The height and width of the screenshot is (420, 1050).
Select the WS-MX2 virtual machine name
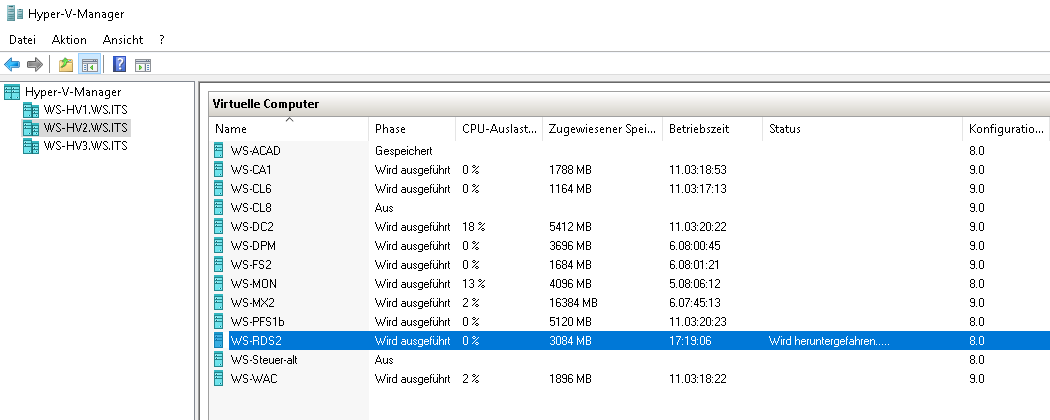[252, 303]
